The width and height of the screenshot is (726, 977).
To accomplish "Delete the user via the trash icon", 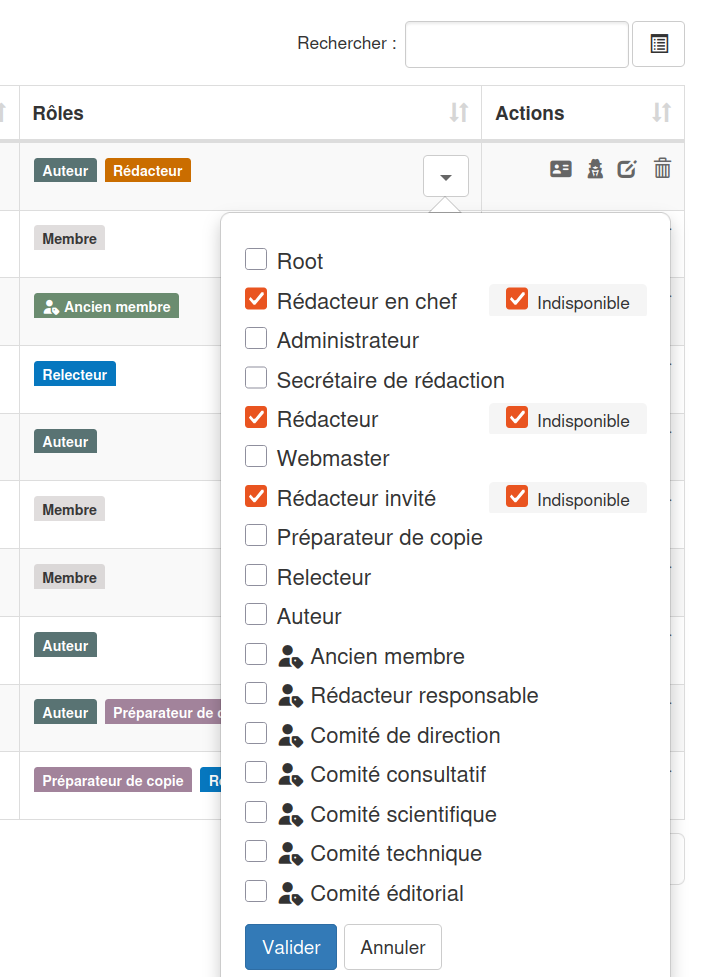I will [662, 169].
